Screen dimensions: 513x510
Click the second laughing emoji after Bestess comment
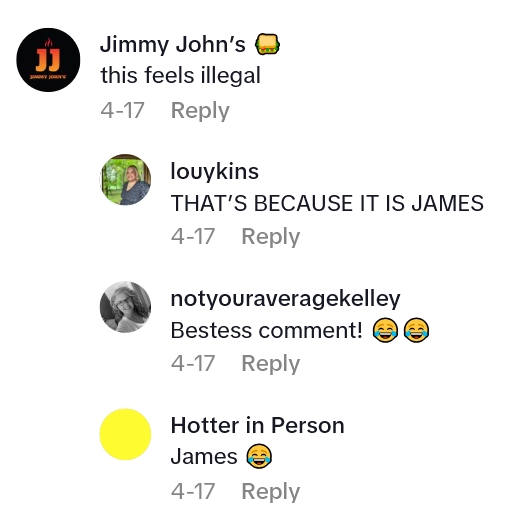pos(416,330)
